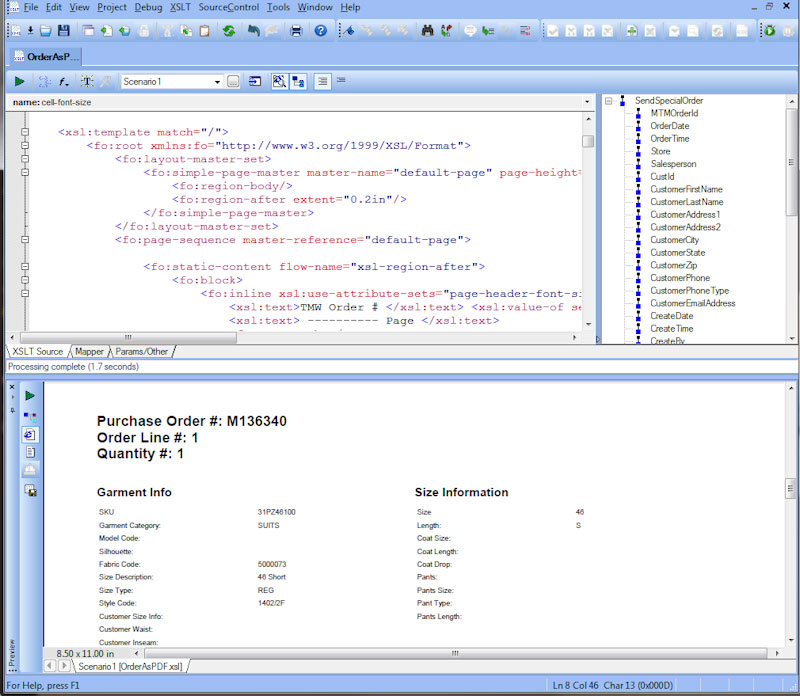Open the SourceControl menu
This screenshot has width=800, height=696.
[228, 7]
